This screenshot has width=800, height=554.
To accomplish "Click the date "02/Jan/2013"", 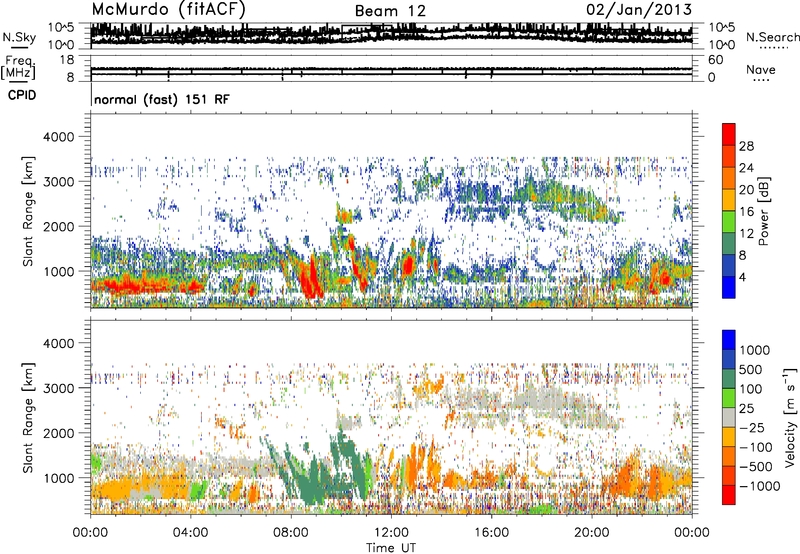I will coord(639,9).
